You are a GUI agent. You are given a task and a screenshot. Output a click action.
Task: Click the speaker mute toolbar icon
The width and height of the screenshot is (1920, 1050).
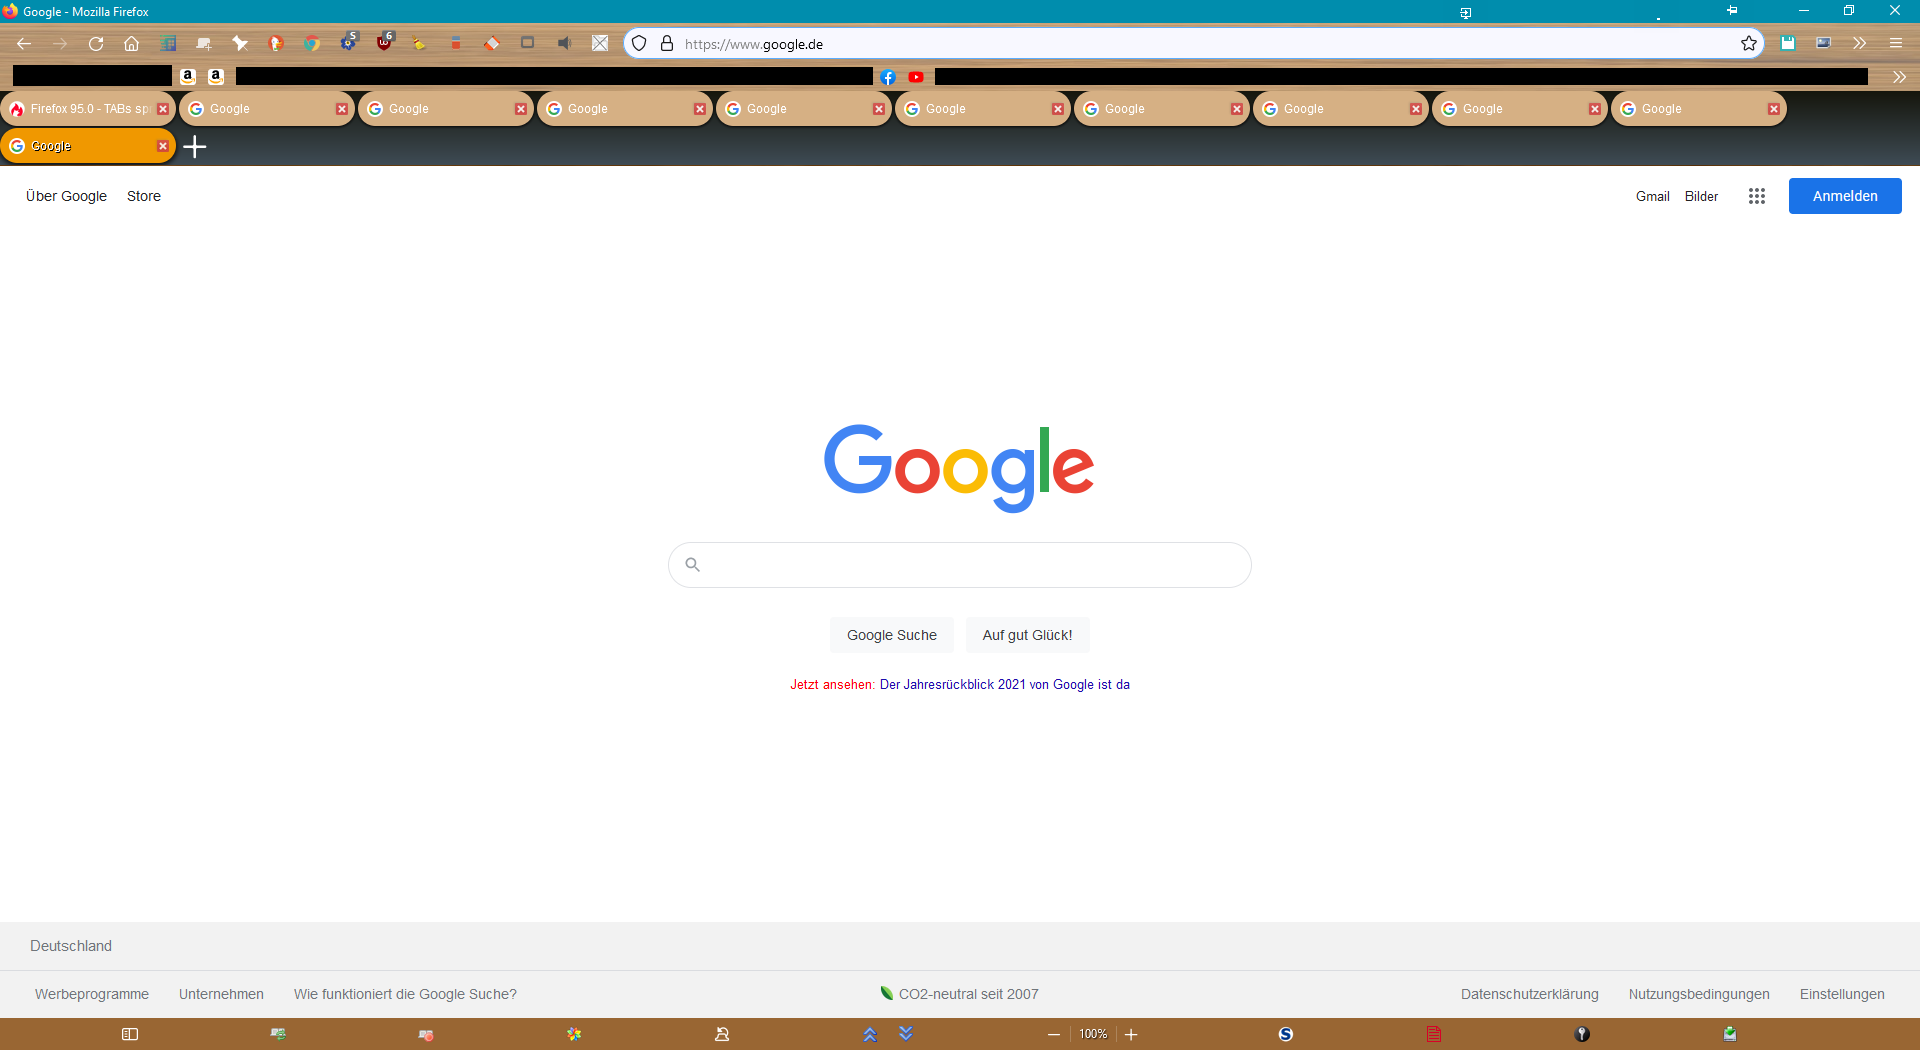coord(564,44)
